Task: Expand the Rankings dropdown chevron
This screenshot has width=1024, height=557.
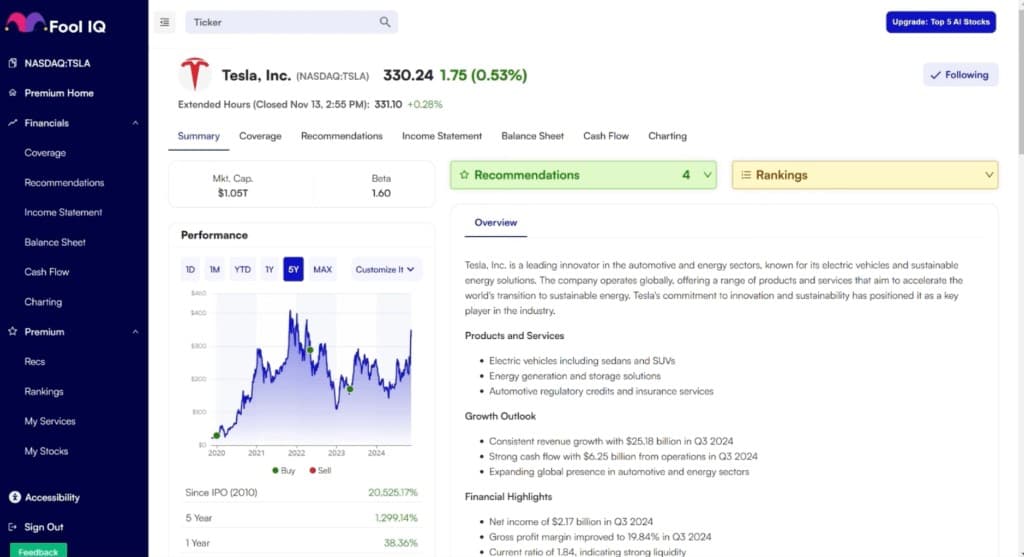Action: pos(989,175)
